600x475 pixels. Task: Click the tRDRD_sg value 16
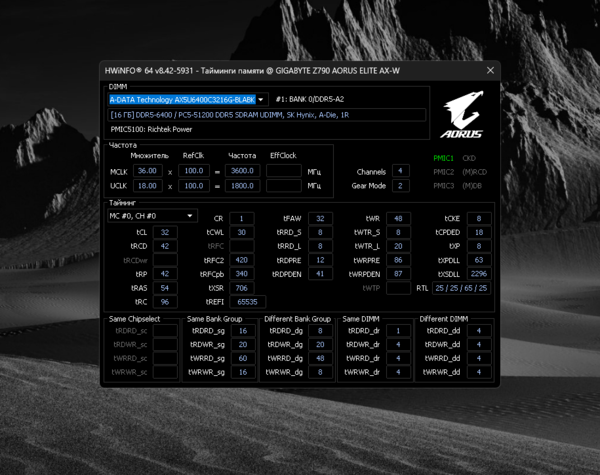coord(243,331)
